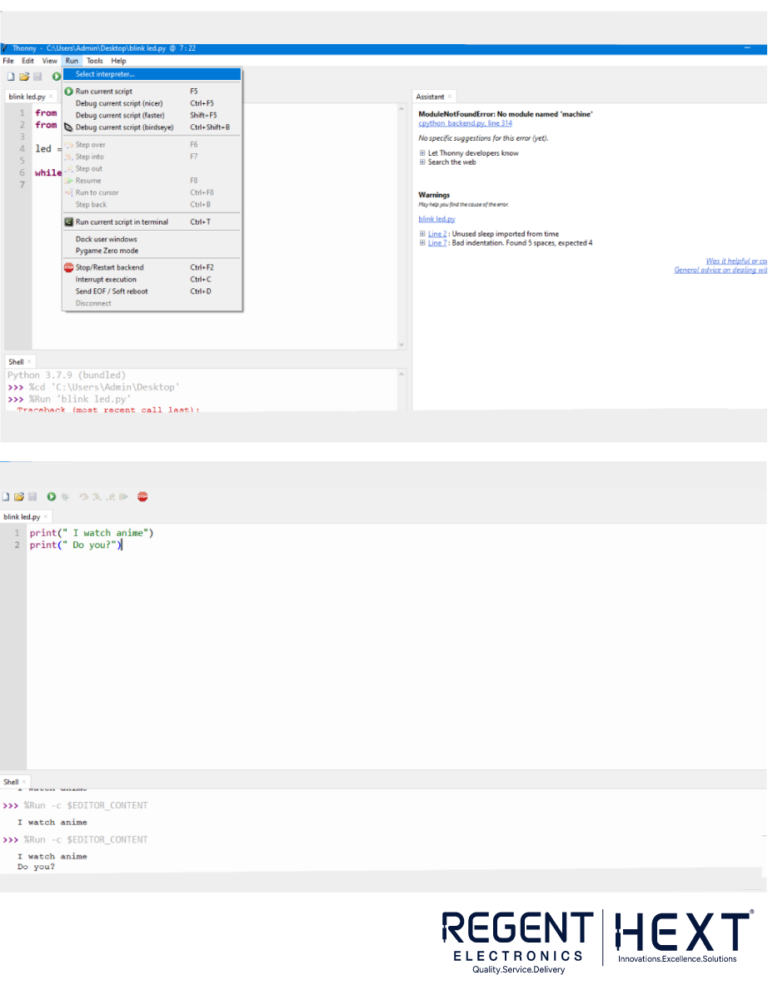Expand the Line 7 bad indentation warning
768x990 pixels.
pos(422,243)
